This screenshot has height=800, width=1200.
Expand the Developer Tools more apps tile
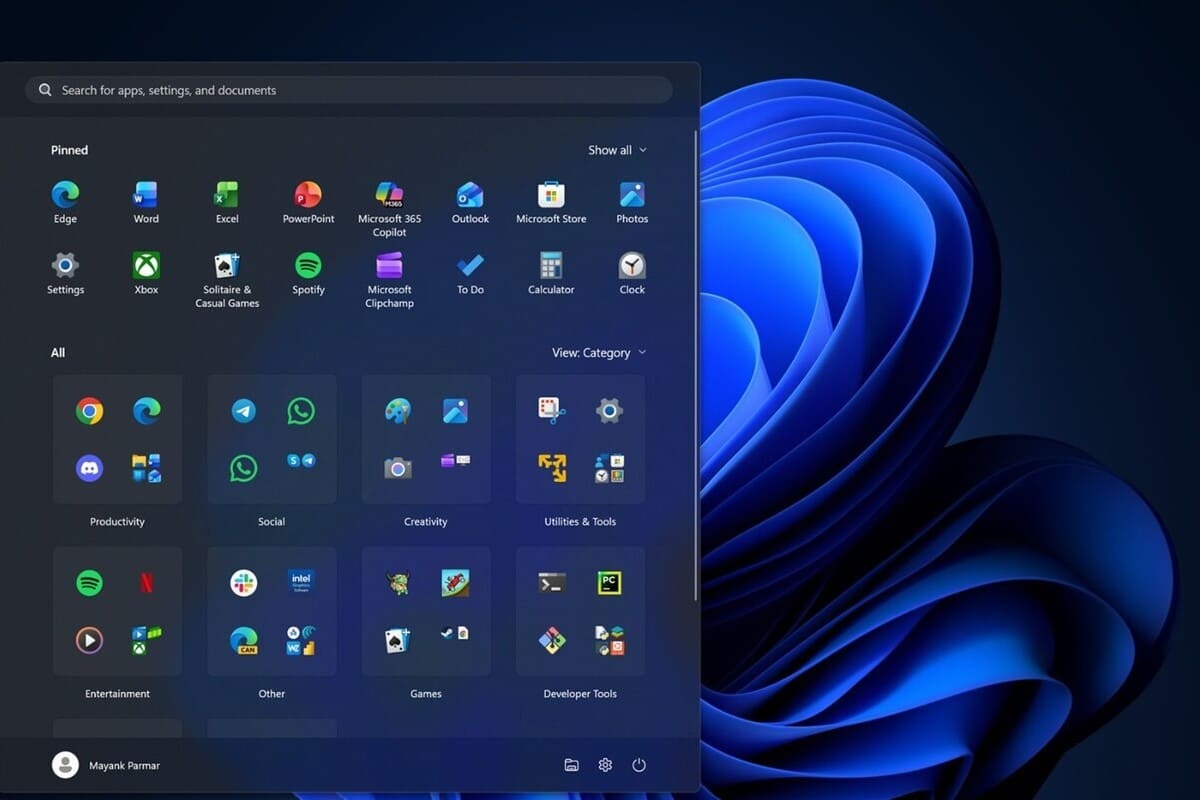(609, 640)
